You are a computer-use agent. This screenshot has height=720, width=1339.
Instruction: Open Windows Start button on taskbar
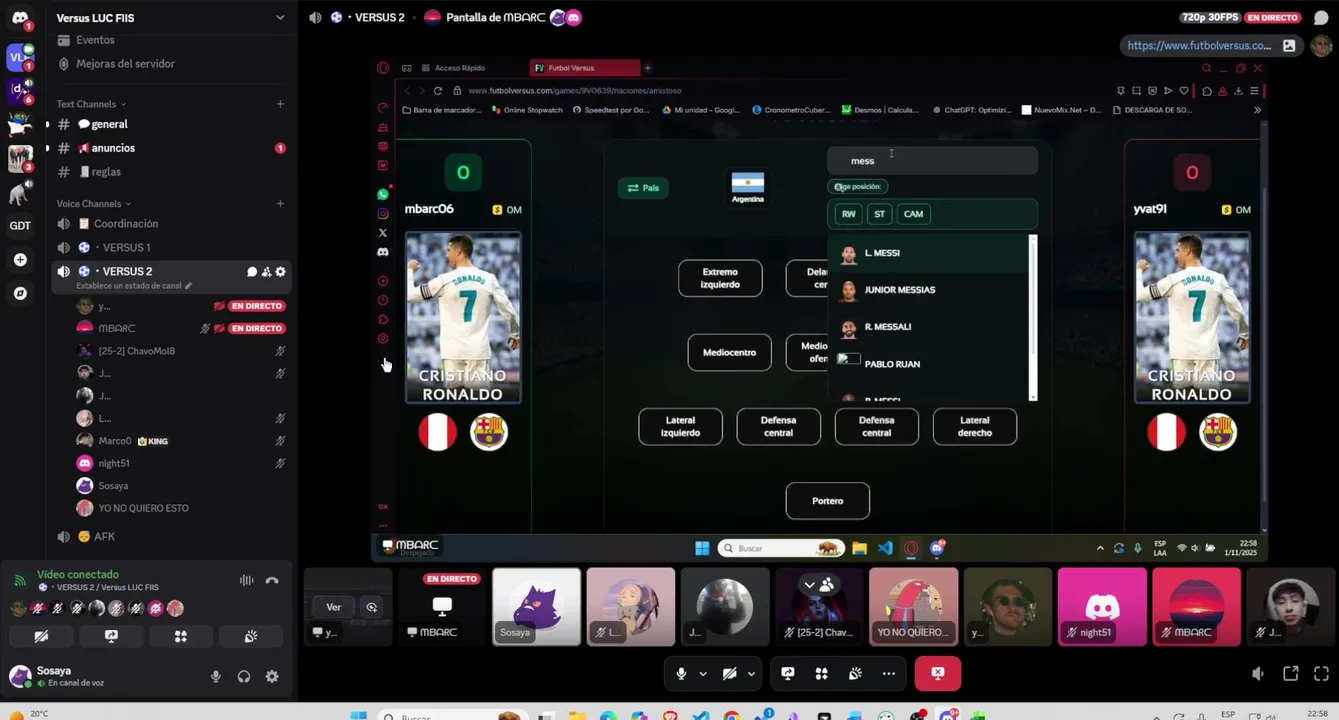pyautogui.click(x=359, y=715)
